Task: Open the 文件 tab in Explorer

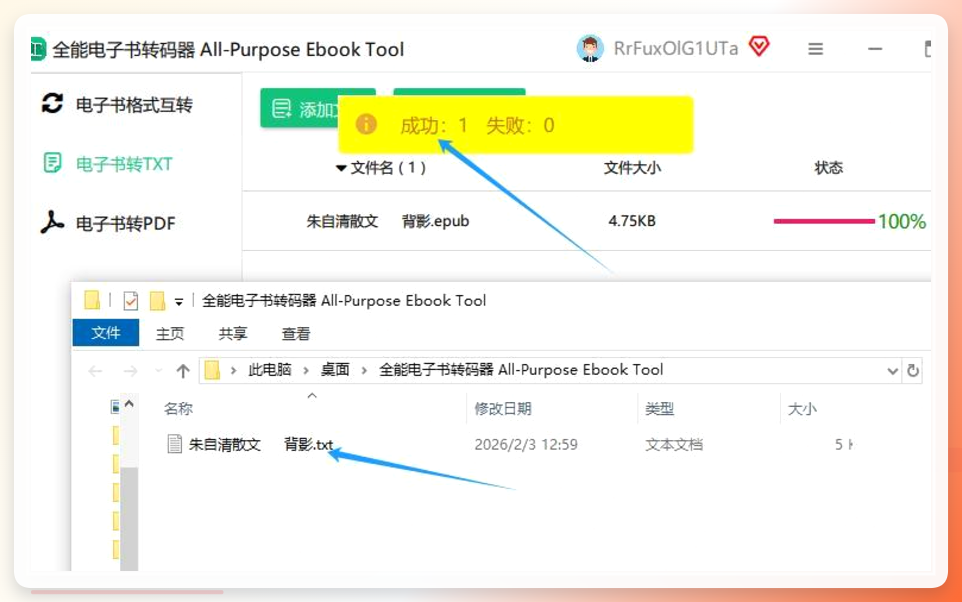Action: click(106, 333)
